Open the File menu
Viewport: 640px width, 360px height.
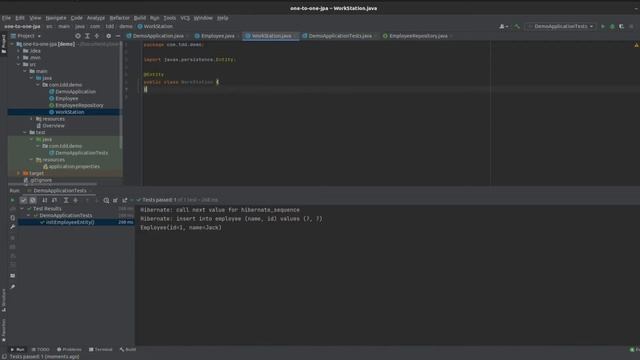click(x=6, y=18)
